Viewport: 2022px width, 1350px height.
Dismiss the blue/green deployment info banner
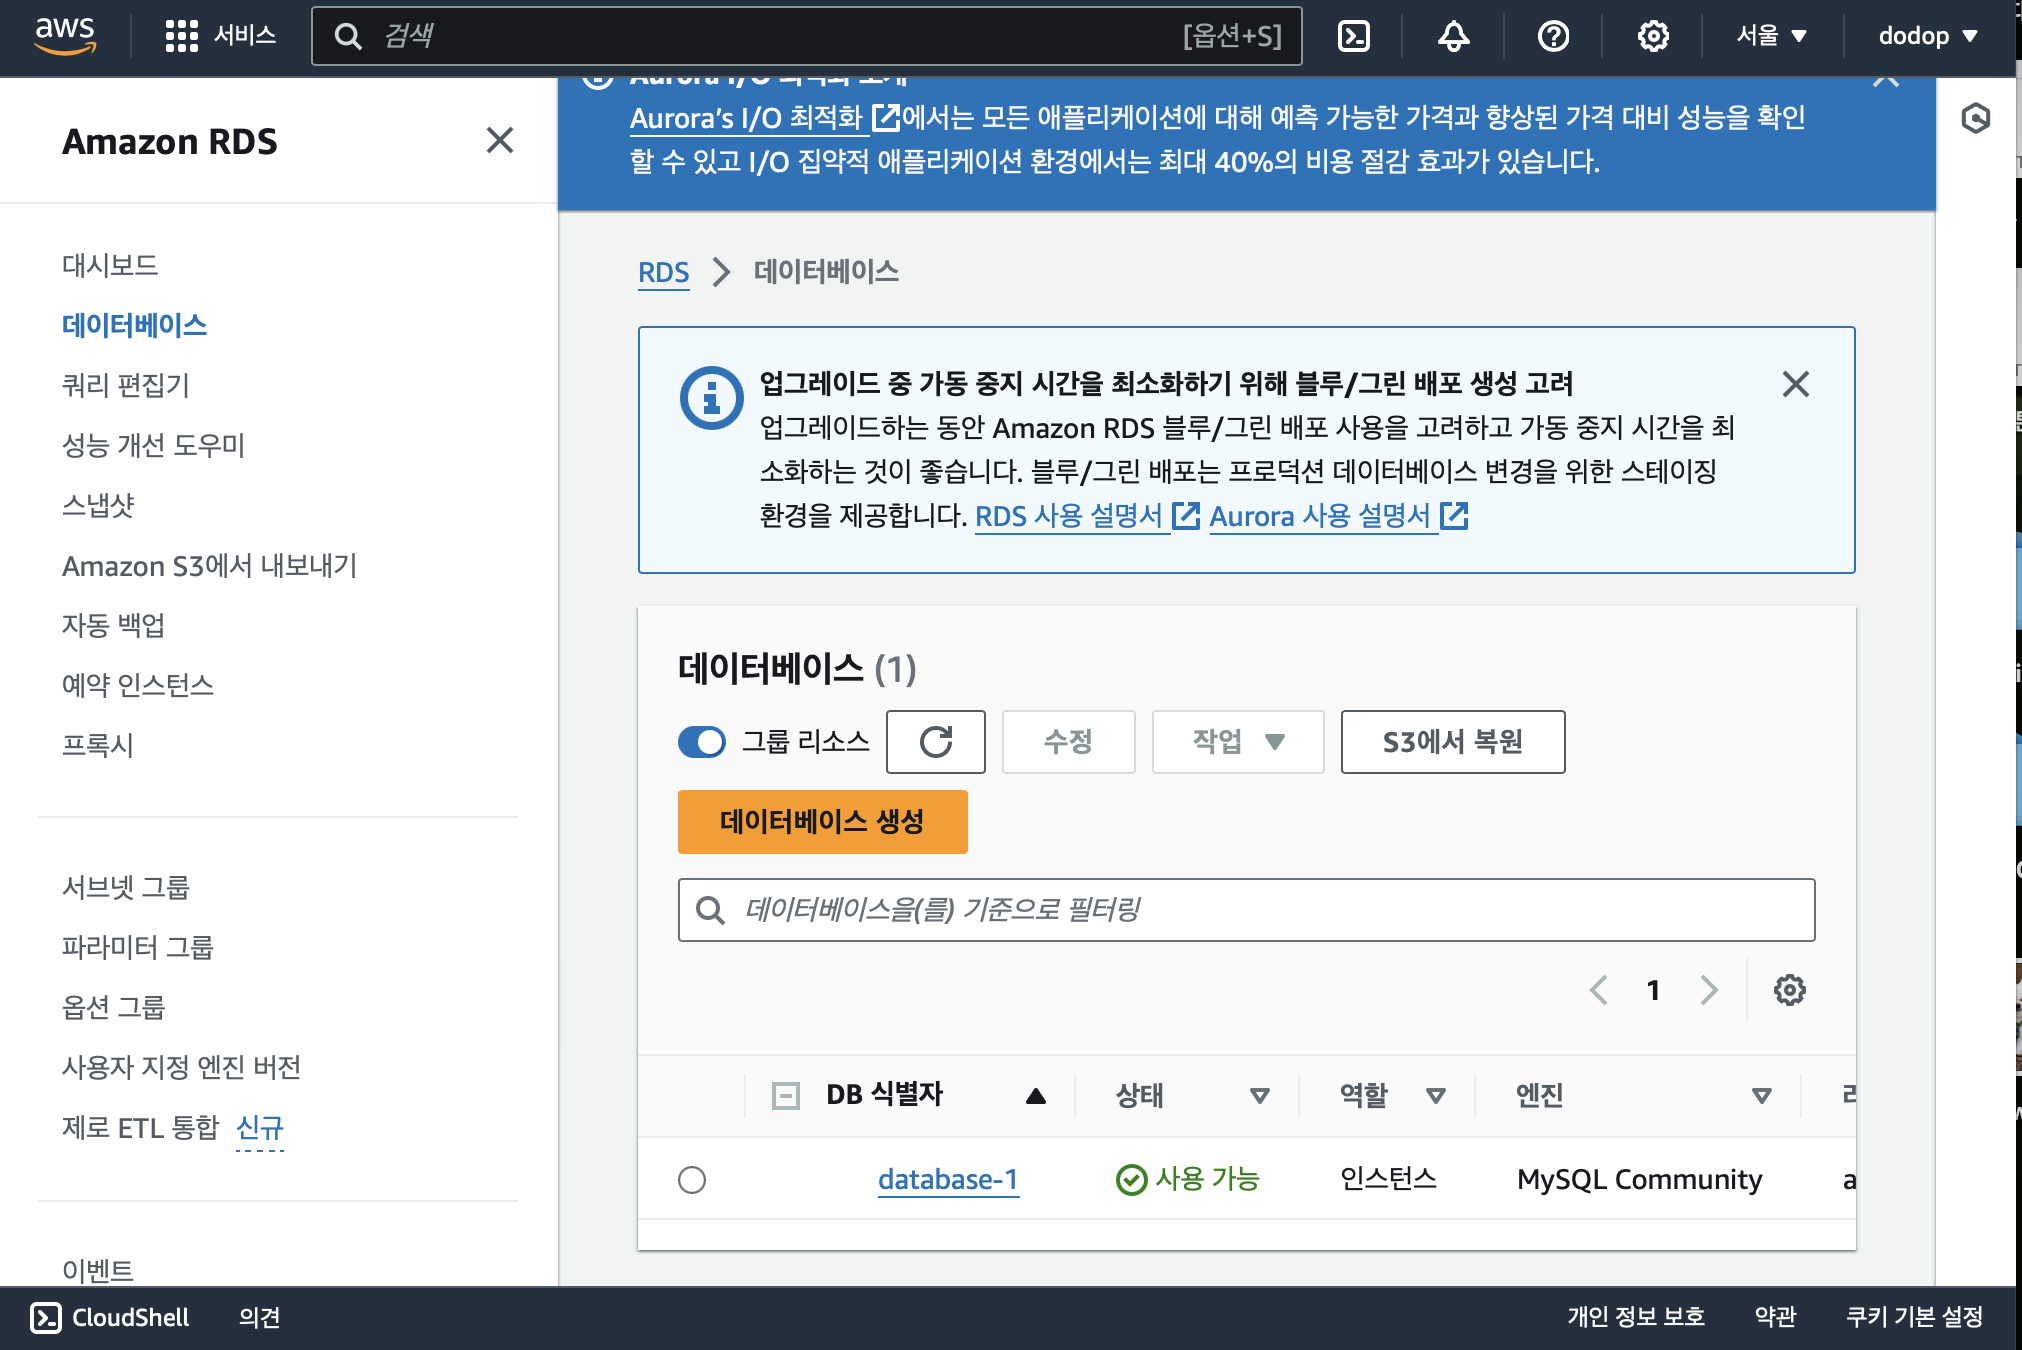coord(1795,384)
